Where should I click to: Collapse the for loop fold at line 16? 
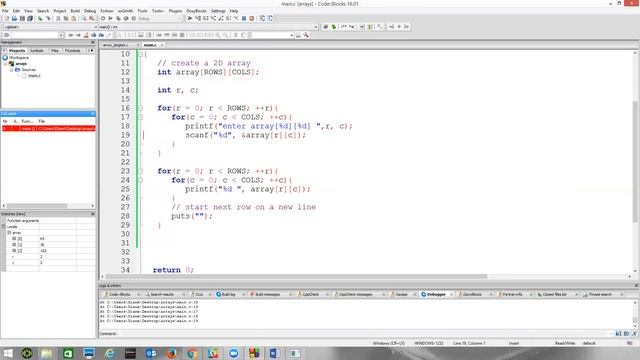click(x=140, y=108)
